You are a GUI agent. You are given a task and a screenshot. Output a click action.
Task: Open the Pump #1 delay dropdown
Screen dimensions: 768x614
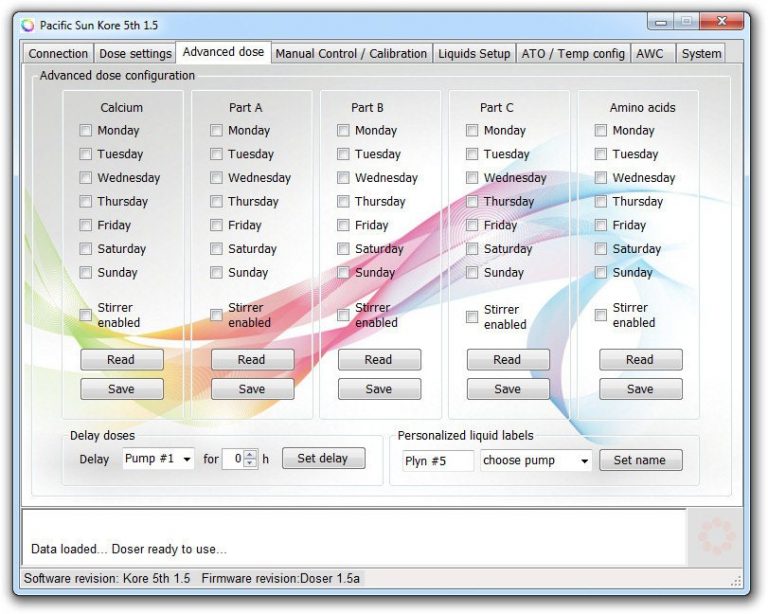(159, 459)
